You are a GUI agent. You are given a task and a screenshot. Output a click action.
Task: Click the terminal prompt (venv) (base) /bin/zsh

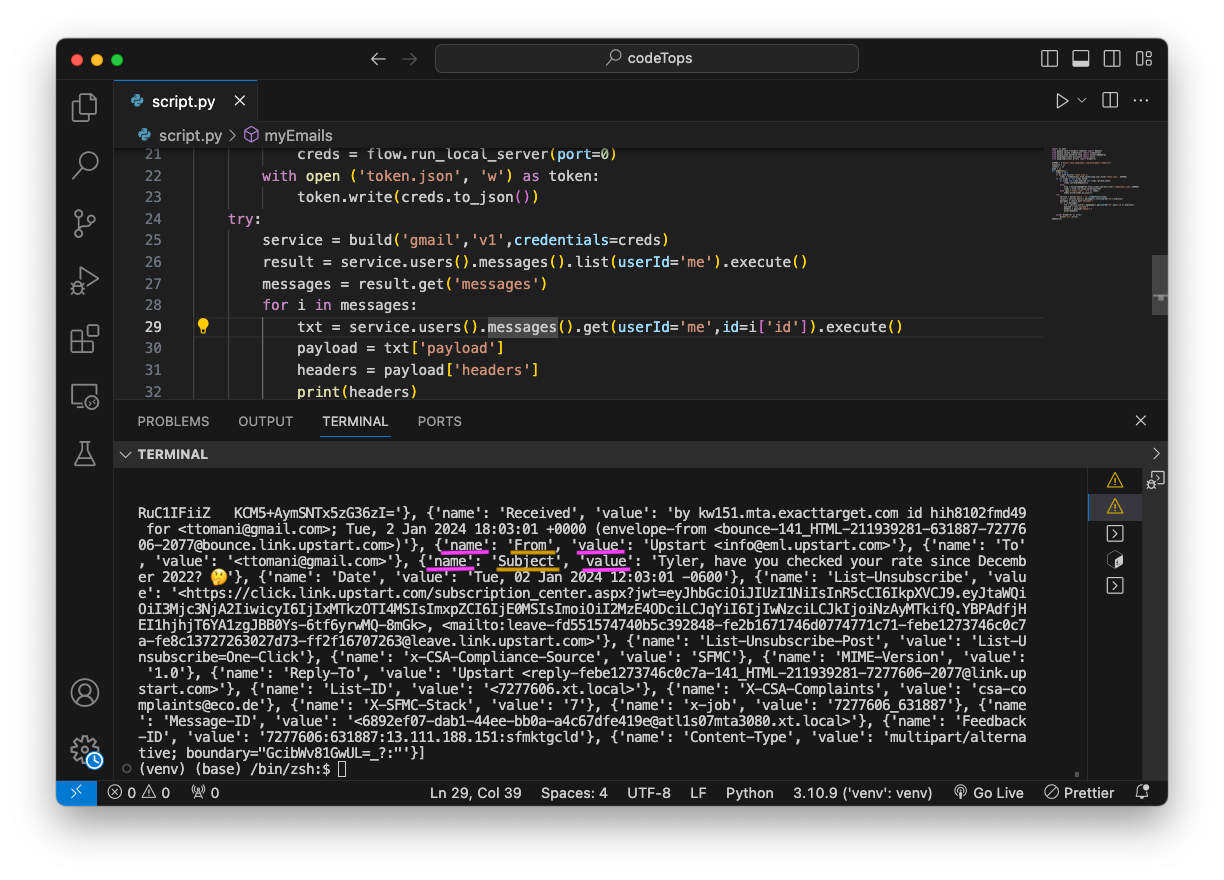[x=234, y=769]
